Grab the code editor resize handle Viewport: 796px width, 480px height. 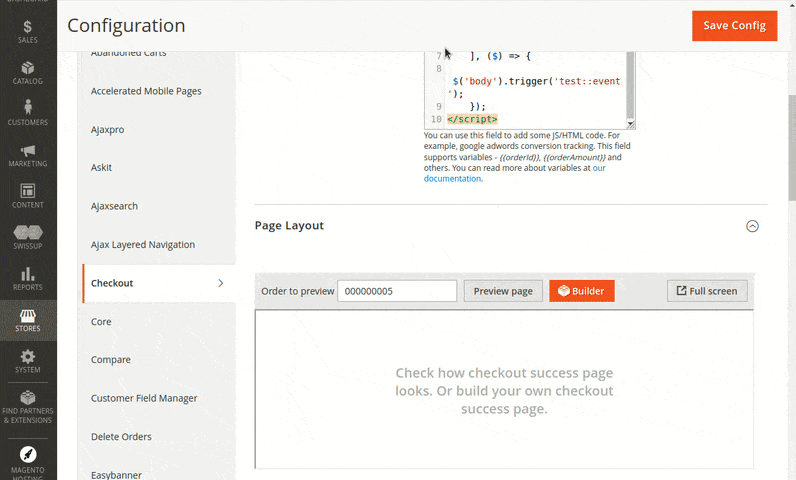[631, 124]
